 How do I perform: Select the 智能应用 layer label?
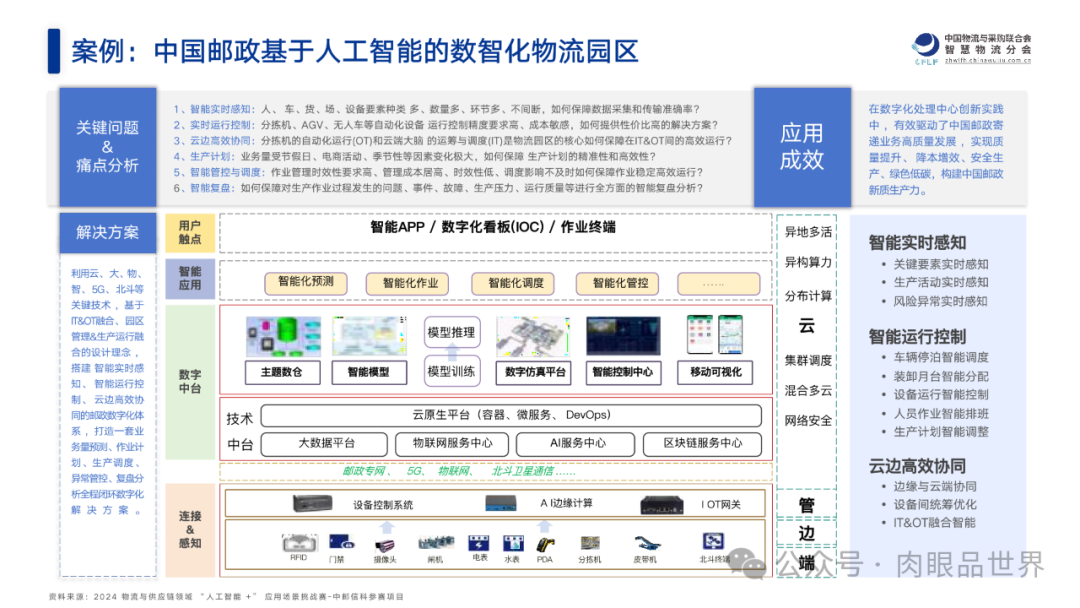tap(190, 278)
